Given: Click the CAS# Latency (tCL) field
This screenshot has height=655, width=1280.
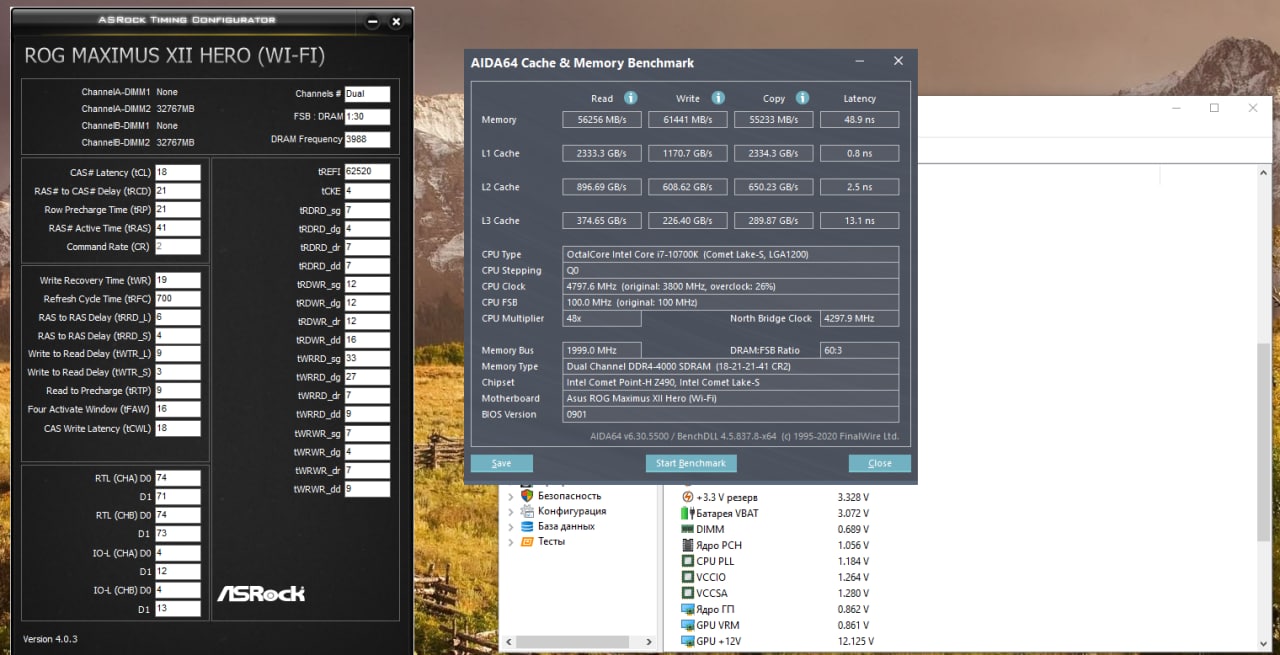Looking at the screenshot, I should 178,173.
